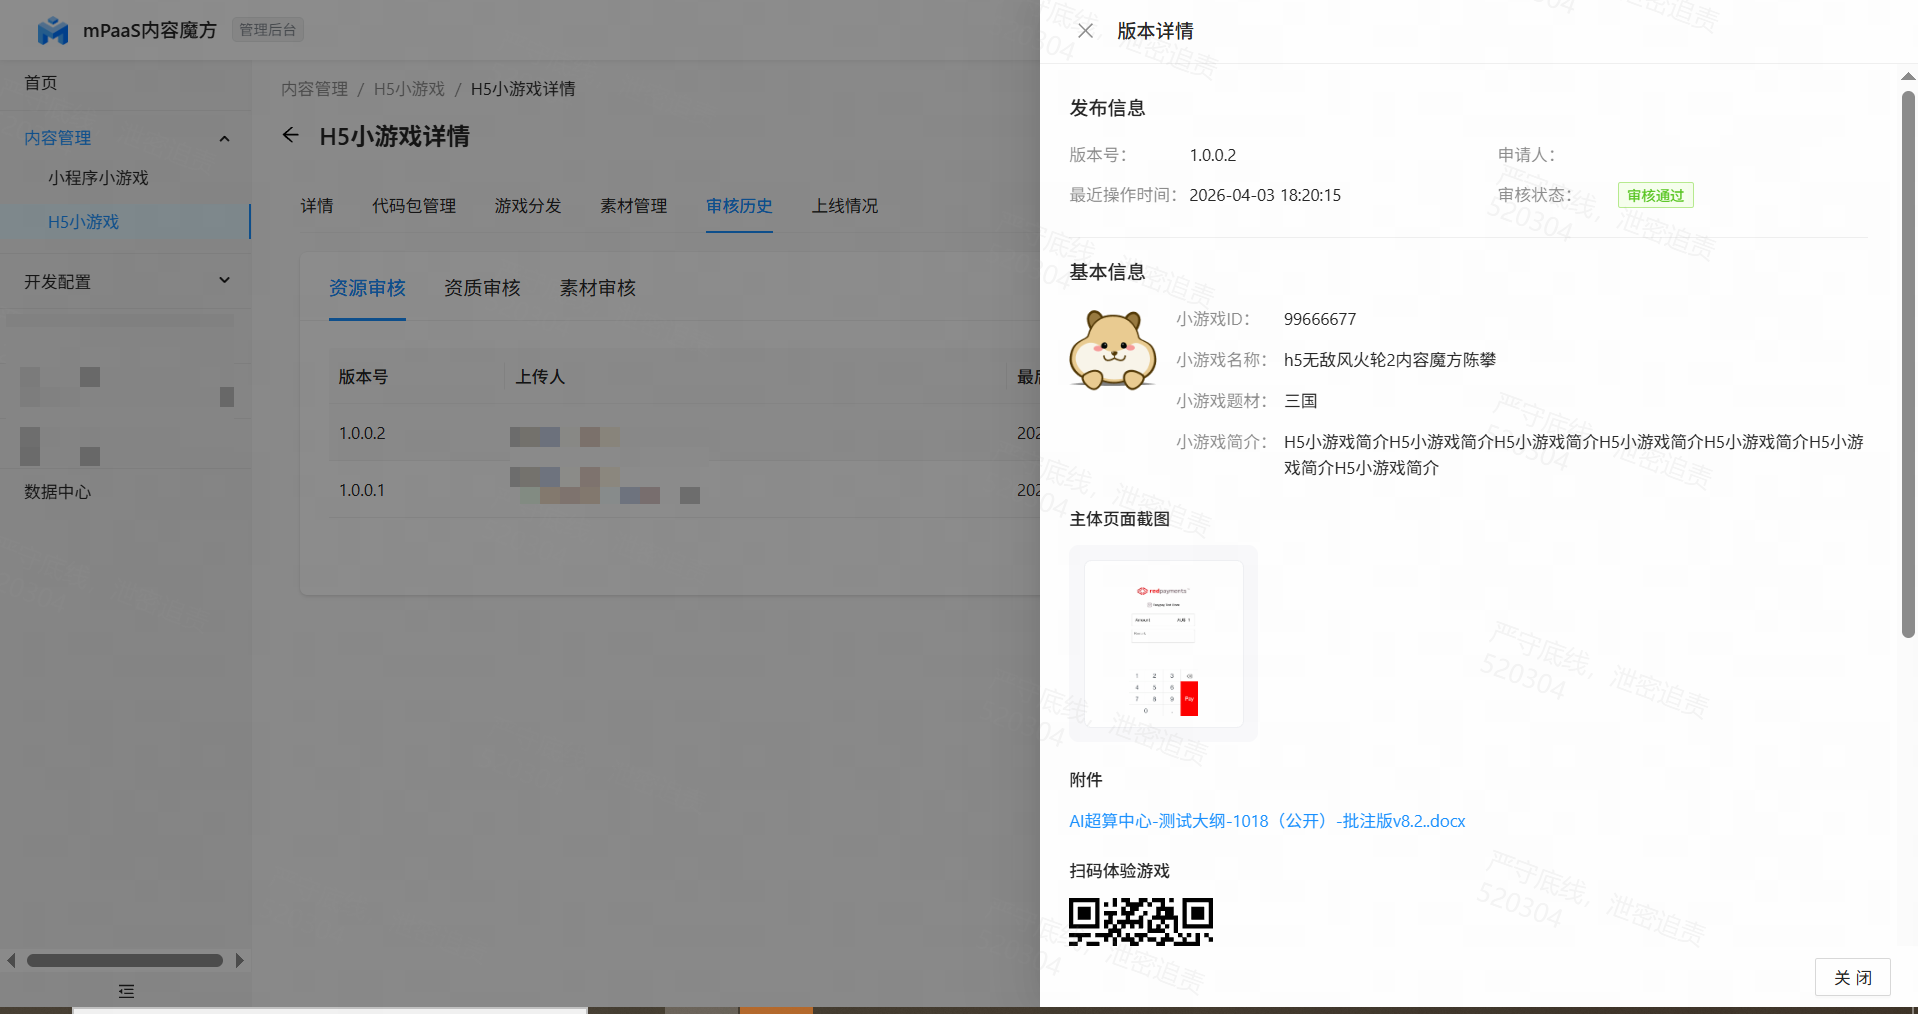Switch to the 详情 tab
Viewport: 1918px width, 1014px height.
(317, 206)
